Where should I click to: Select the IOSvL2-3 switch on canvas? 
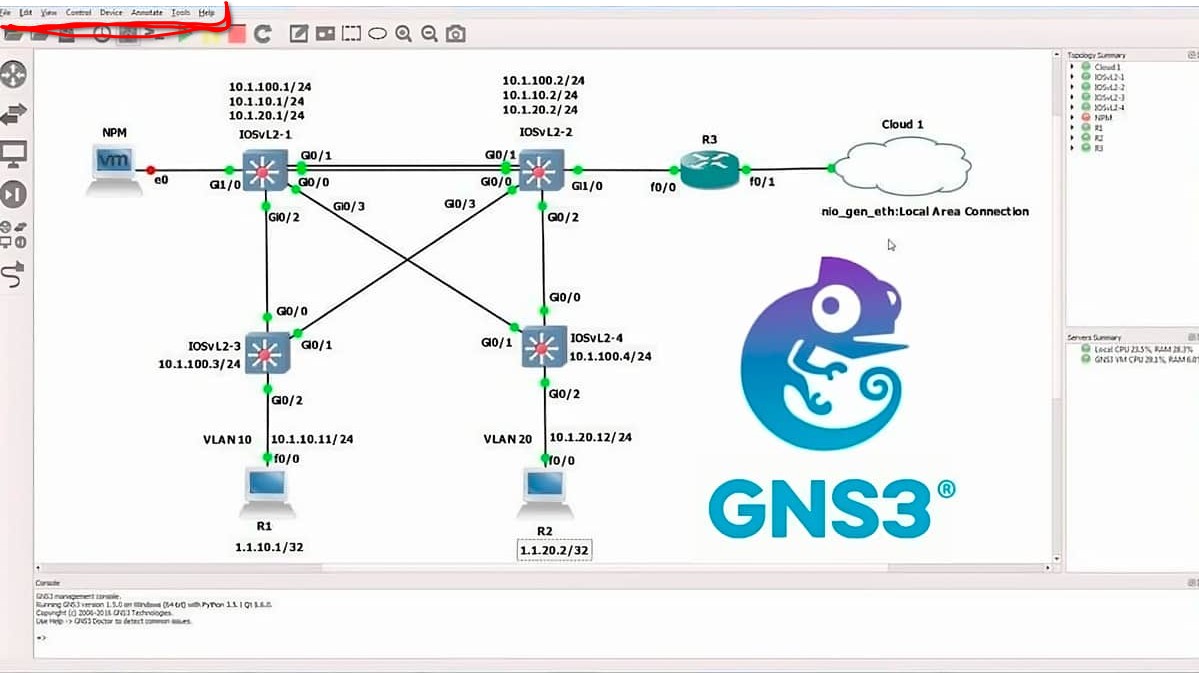click(x=266, y=353)
